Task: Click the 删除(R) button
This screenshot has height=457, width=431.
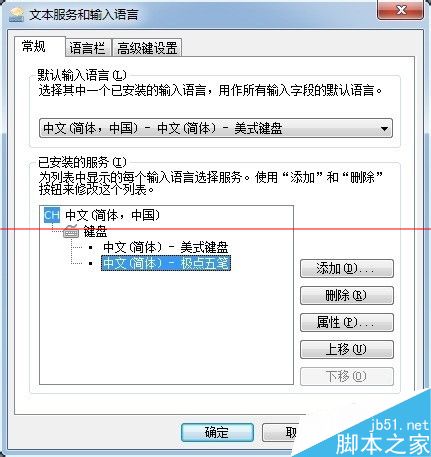Action: pyautogui.click(x=347, y=295)
